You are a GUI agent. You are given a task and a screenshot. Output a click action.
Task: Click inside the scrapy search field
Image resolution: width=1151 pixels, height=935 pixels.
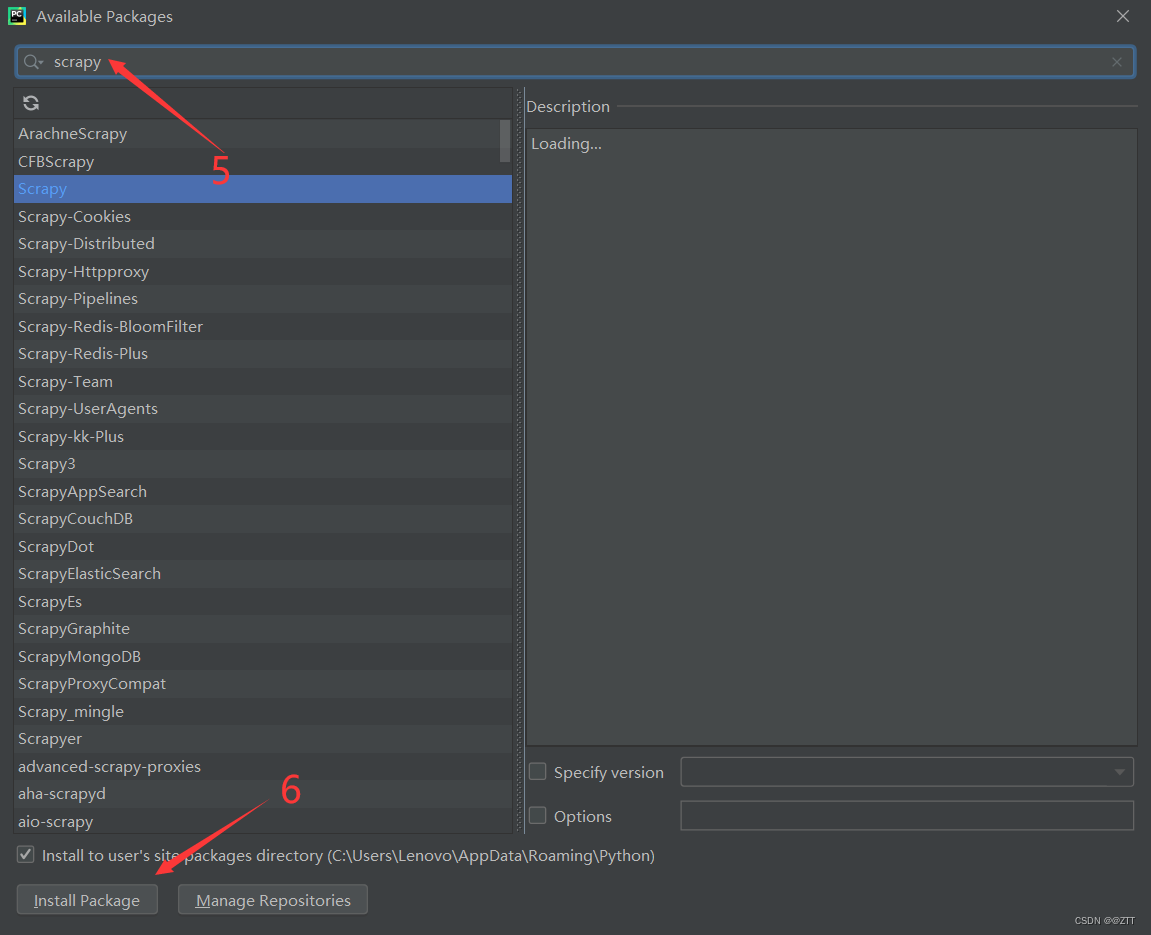pos(576,62)
